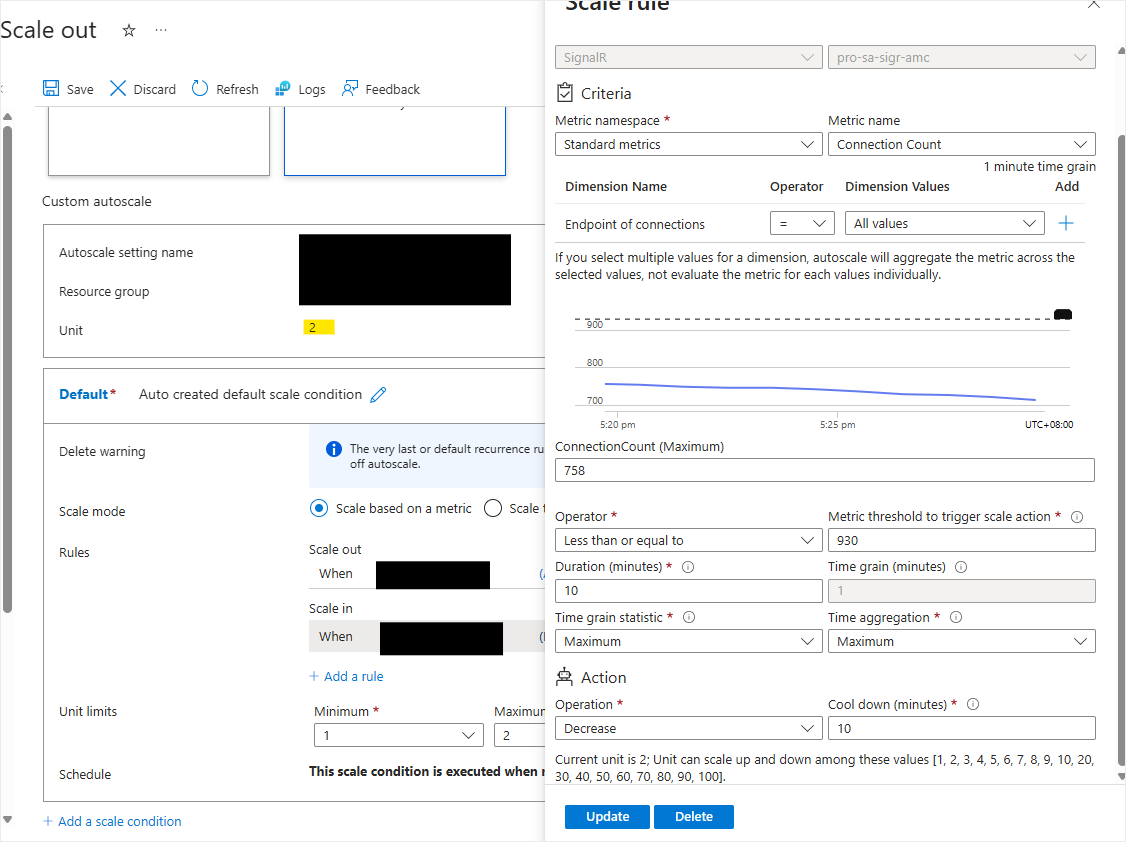Click the Refresh toolbar label

pyautogui.click(x=237, y=89)
